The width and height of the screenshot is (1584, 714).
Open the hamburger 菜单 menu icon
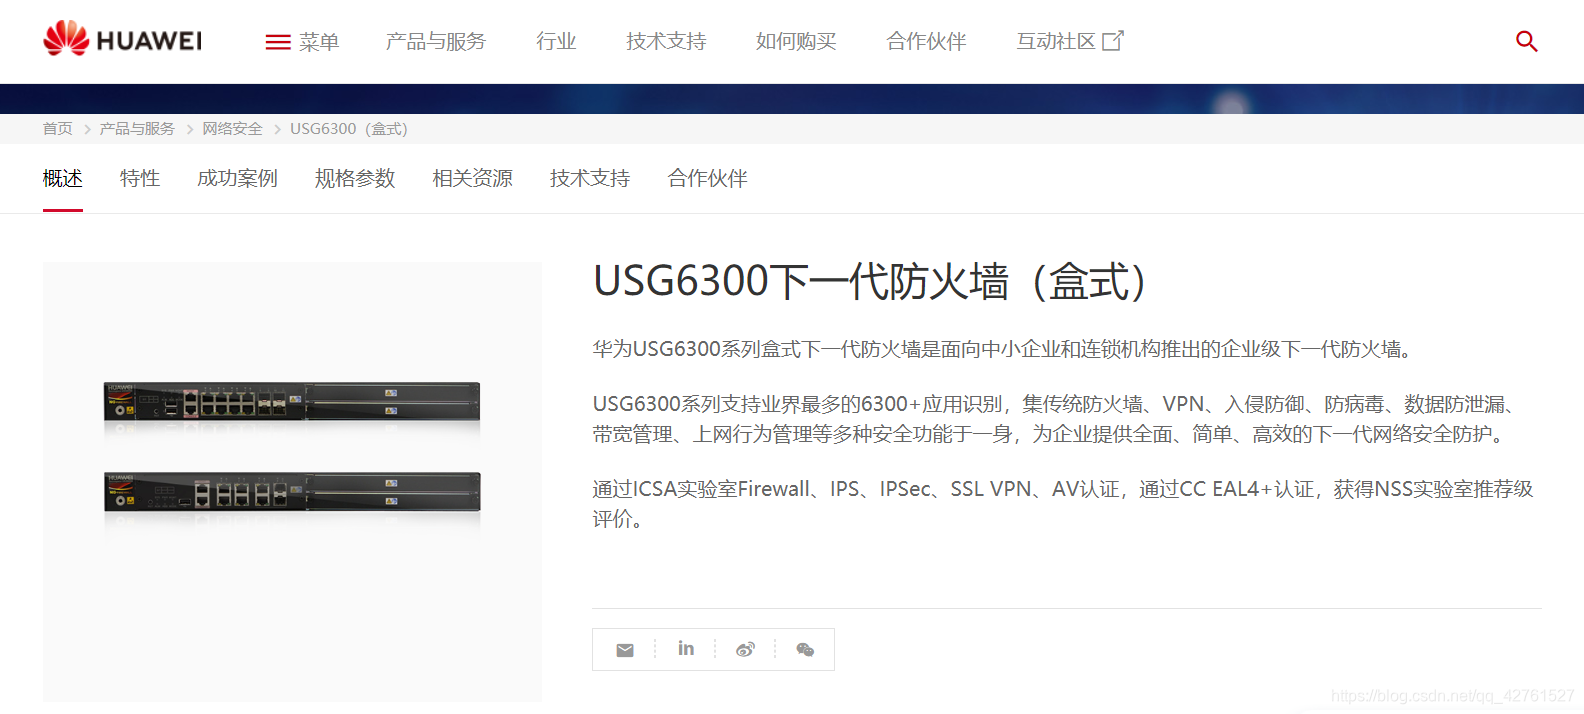coord(278,42)
